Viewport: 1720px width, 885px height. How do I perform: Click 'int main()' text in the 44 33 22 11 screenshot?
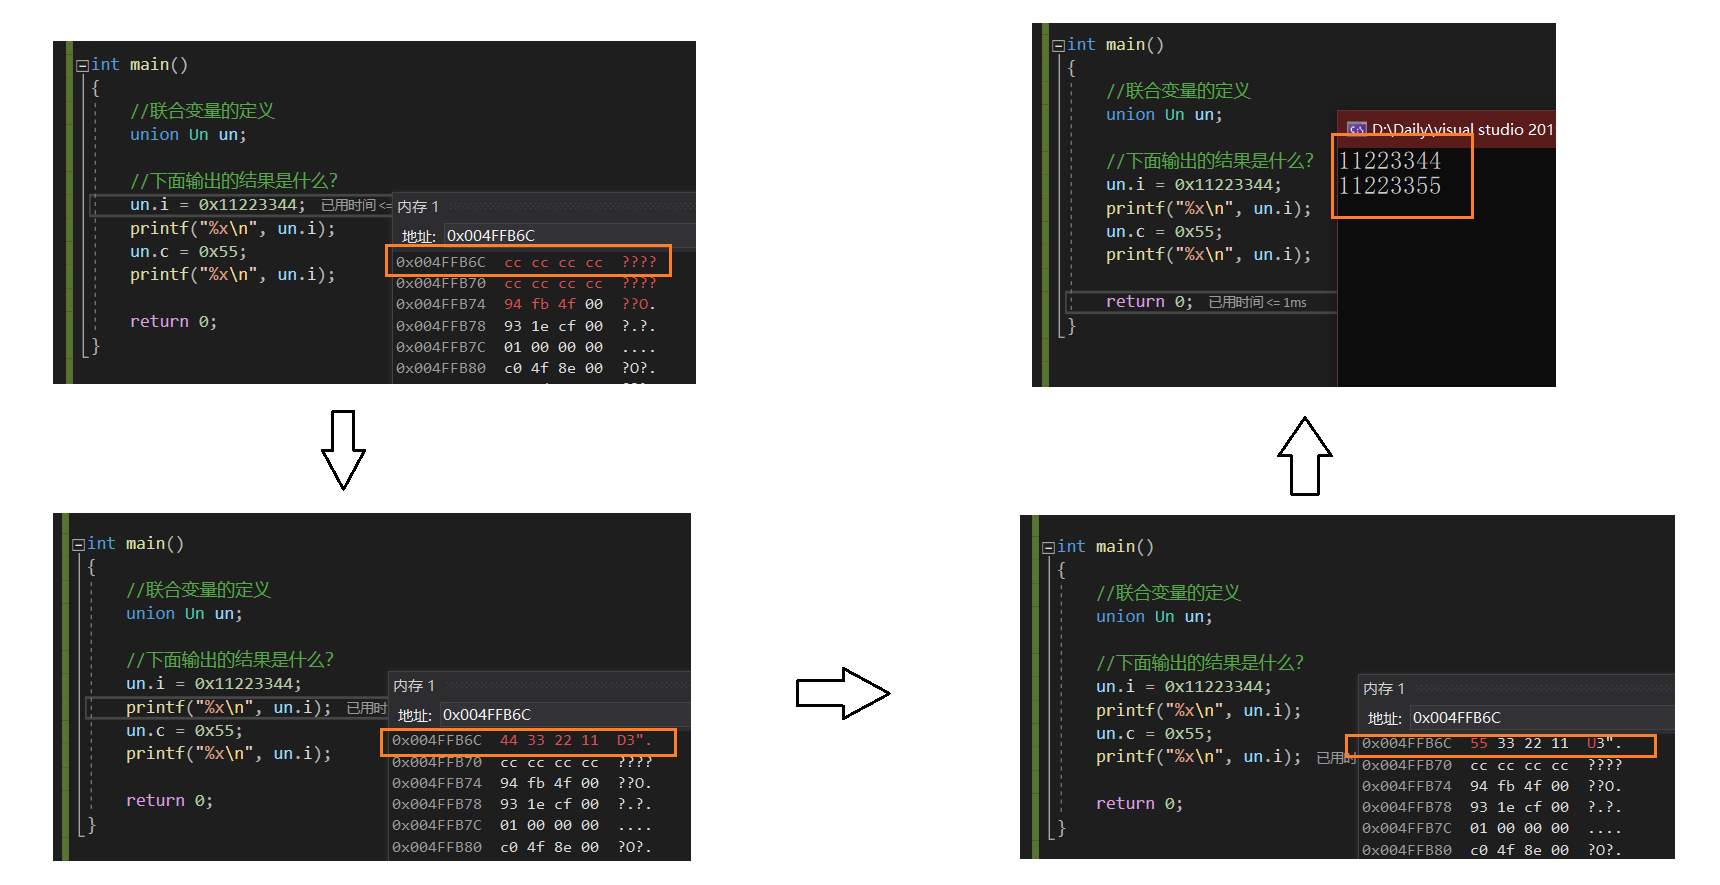click(x=135, y=543)
